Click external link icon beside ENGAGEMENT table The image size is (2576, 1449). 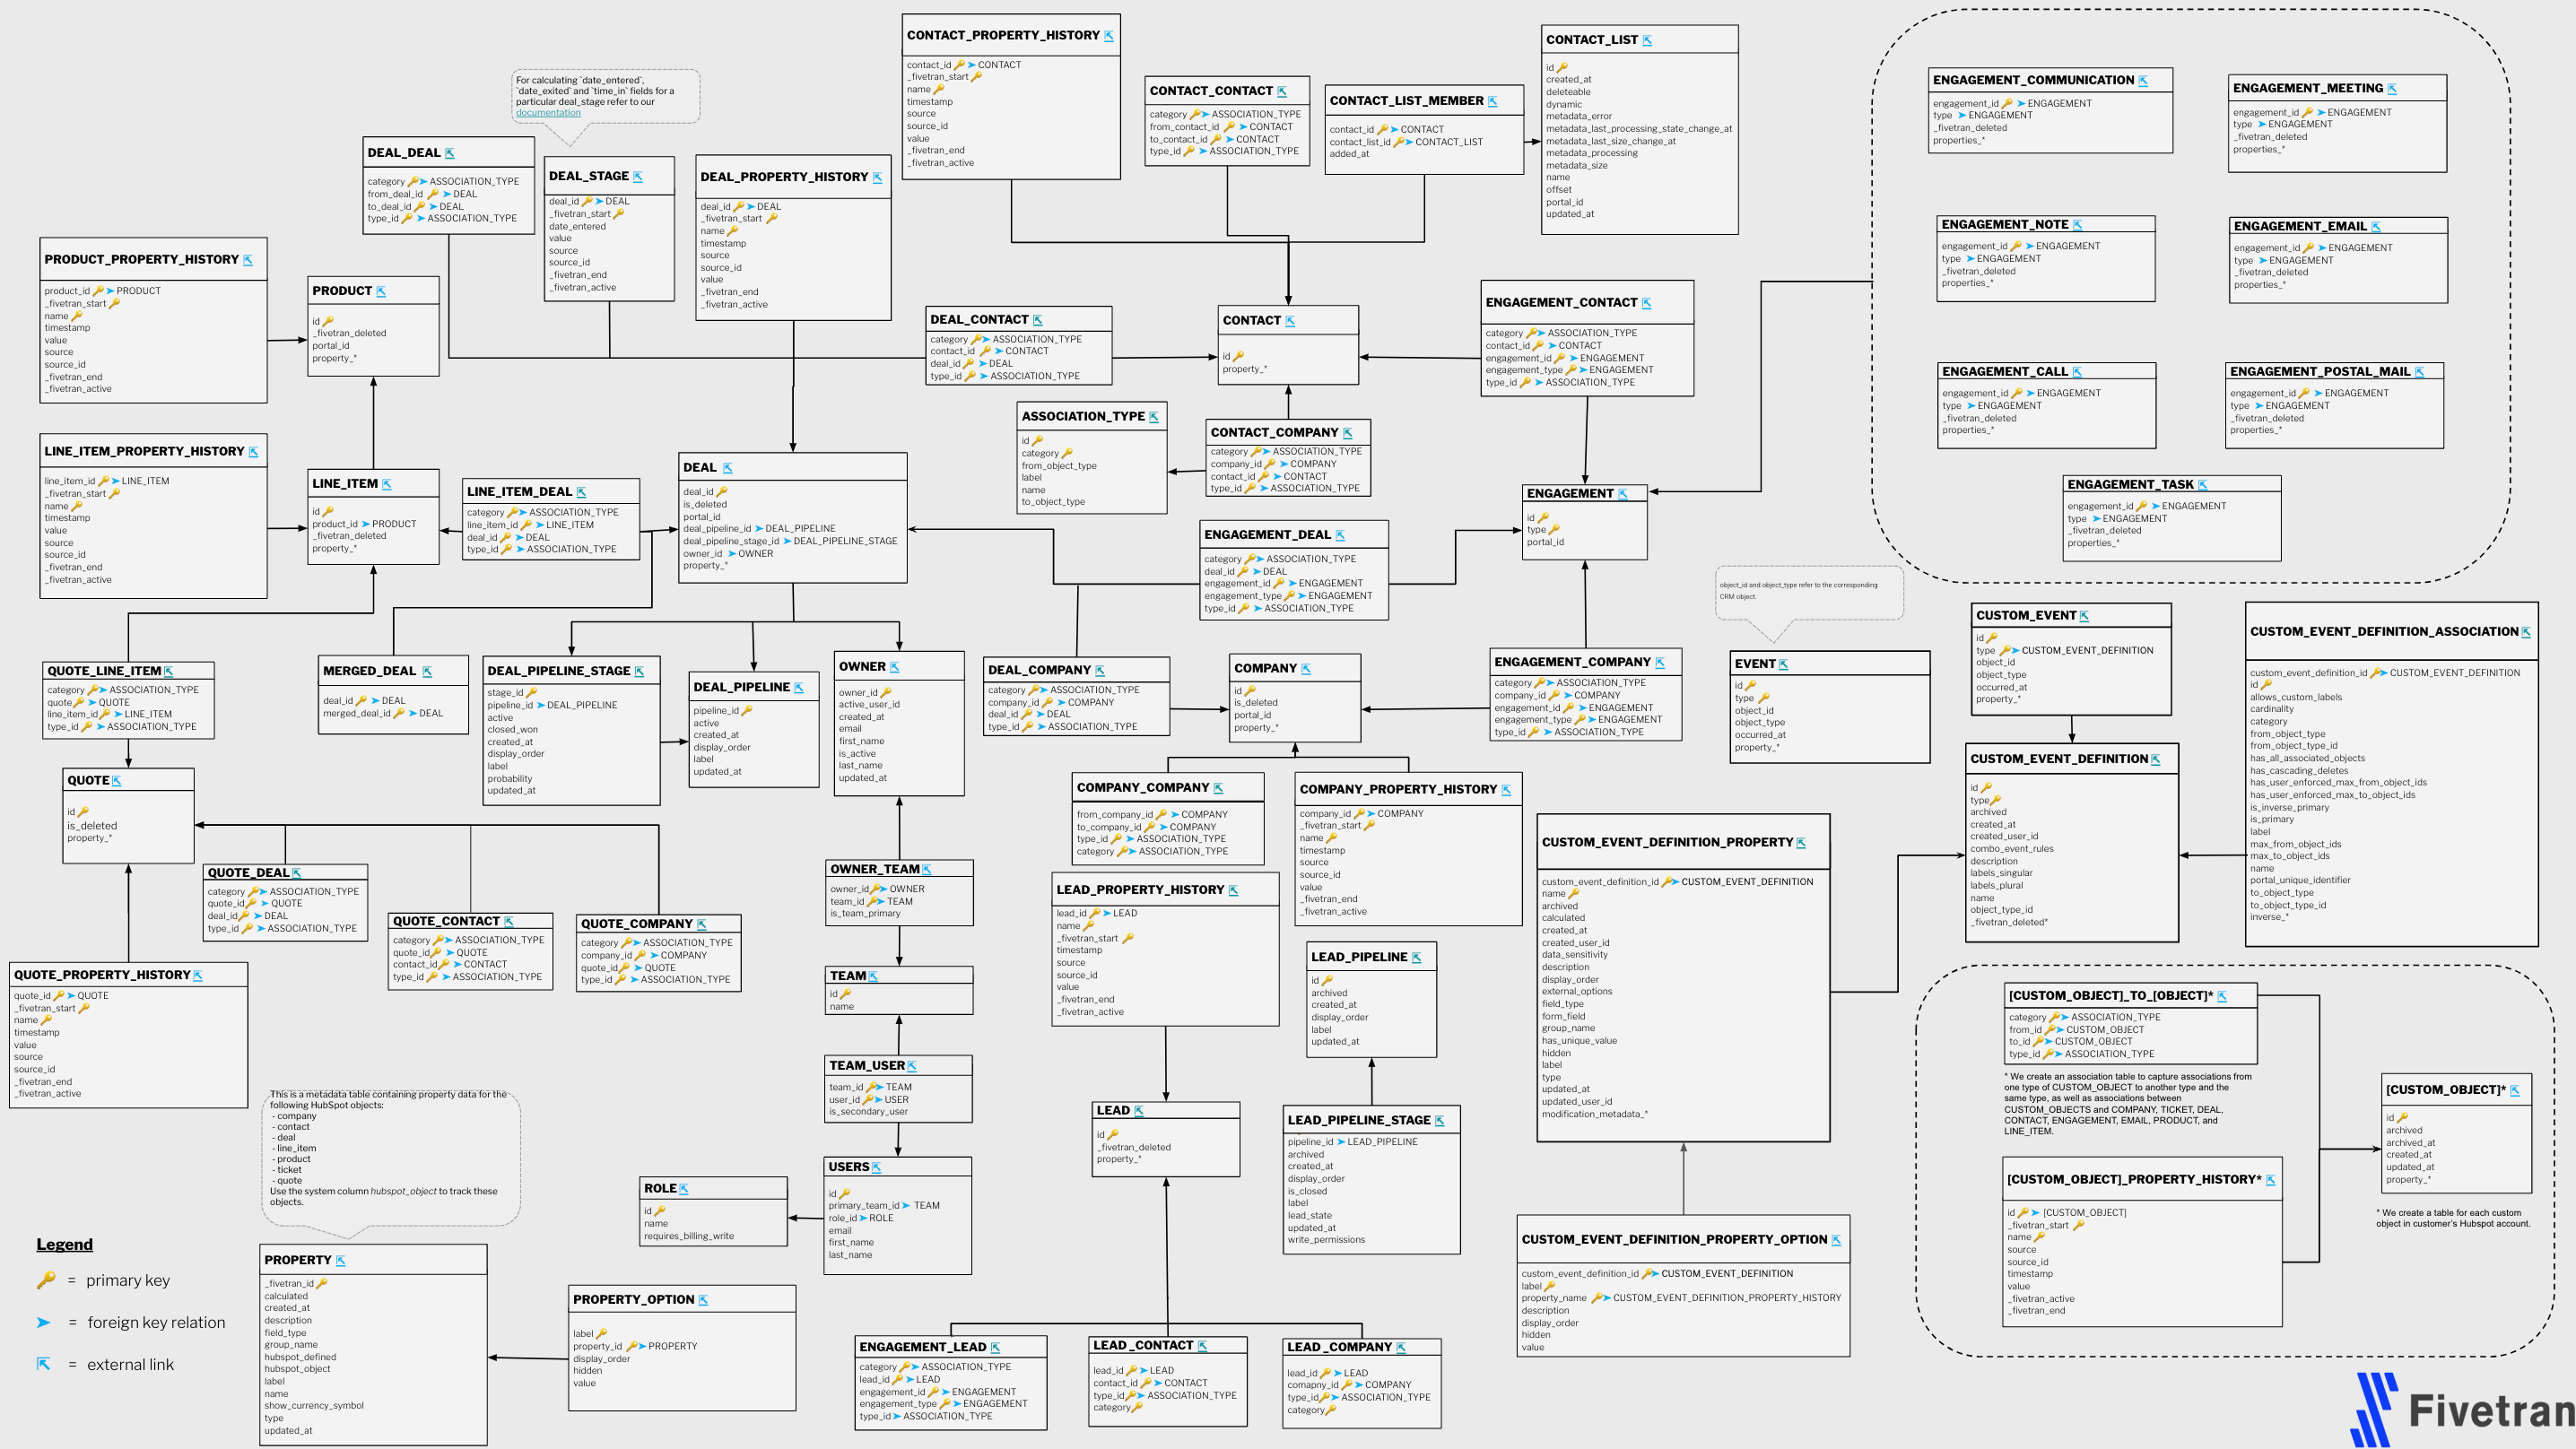tap(1623, 494)
